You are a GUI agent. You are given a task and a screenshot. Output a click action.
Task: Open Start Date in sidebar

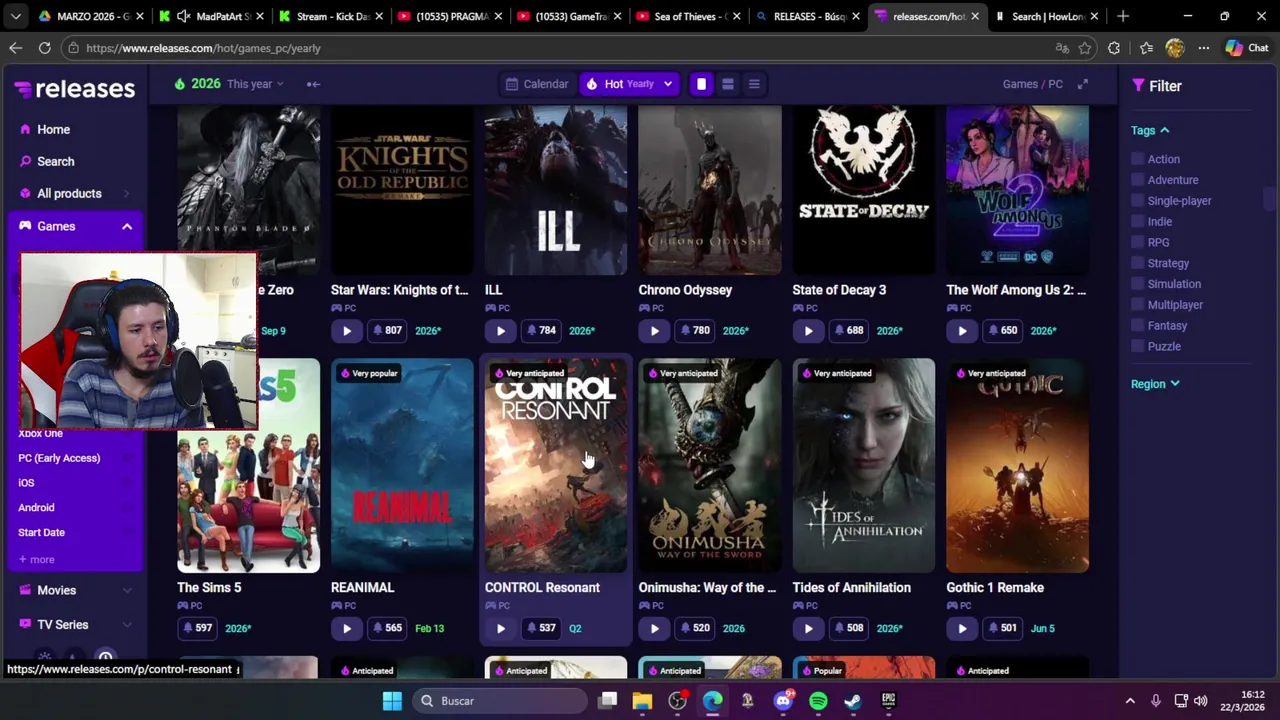pos(41,533)
